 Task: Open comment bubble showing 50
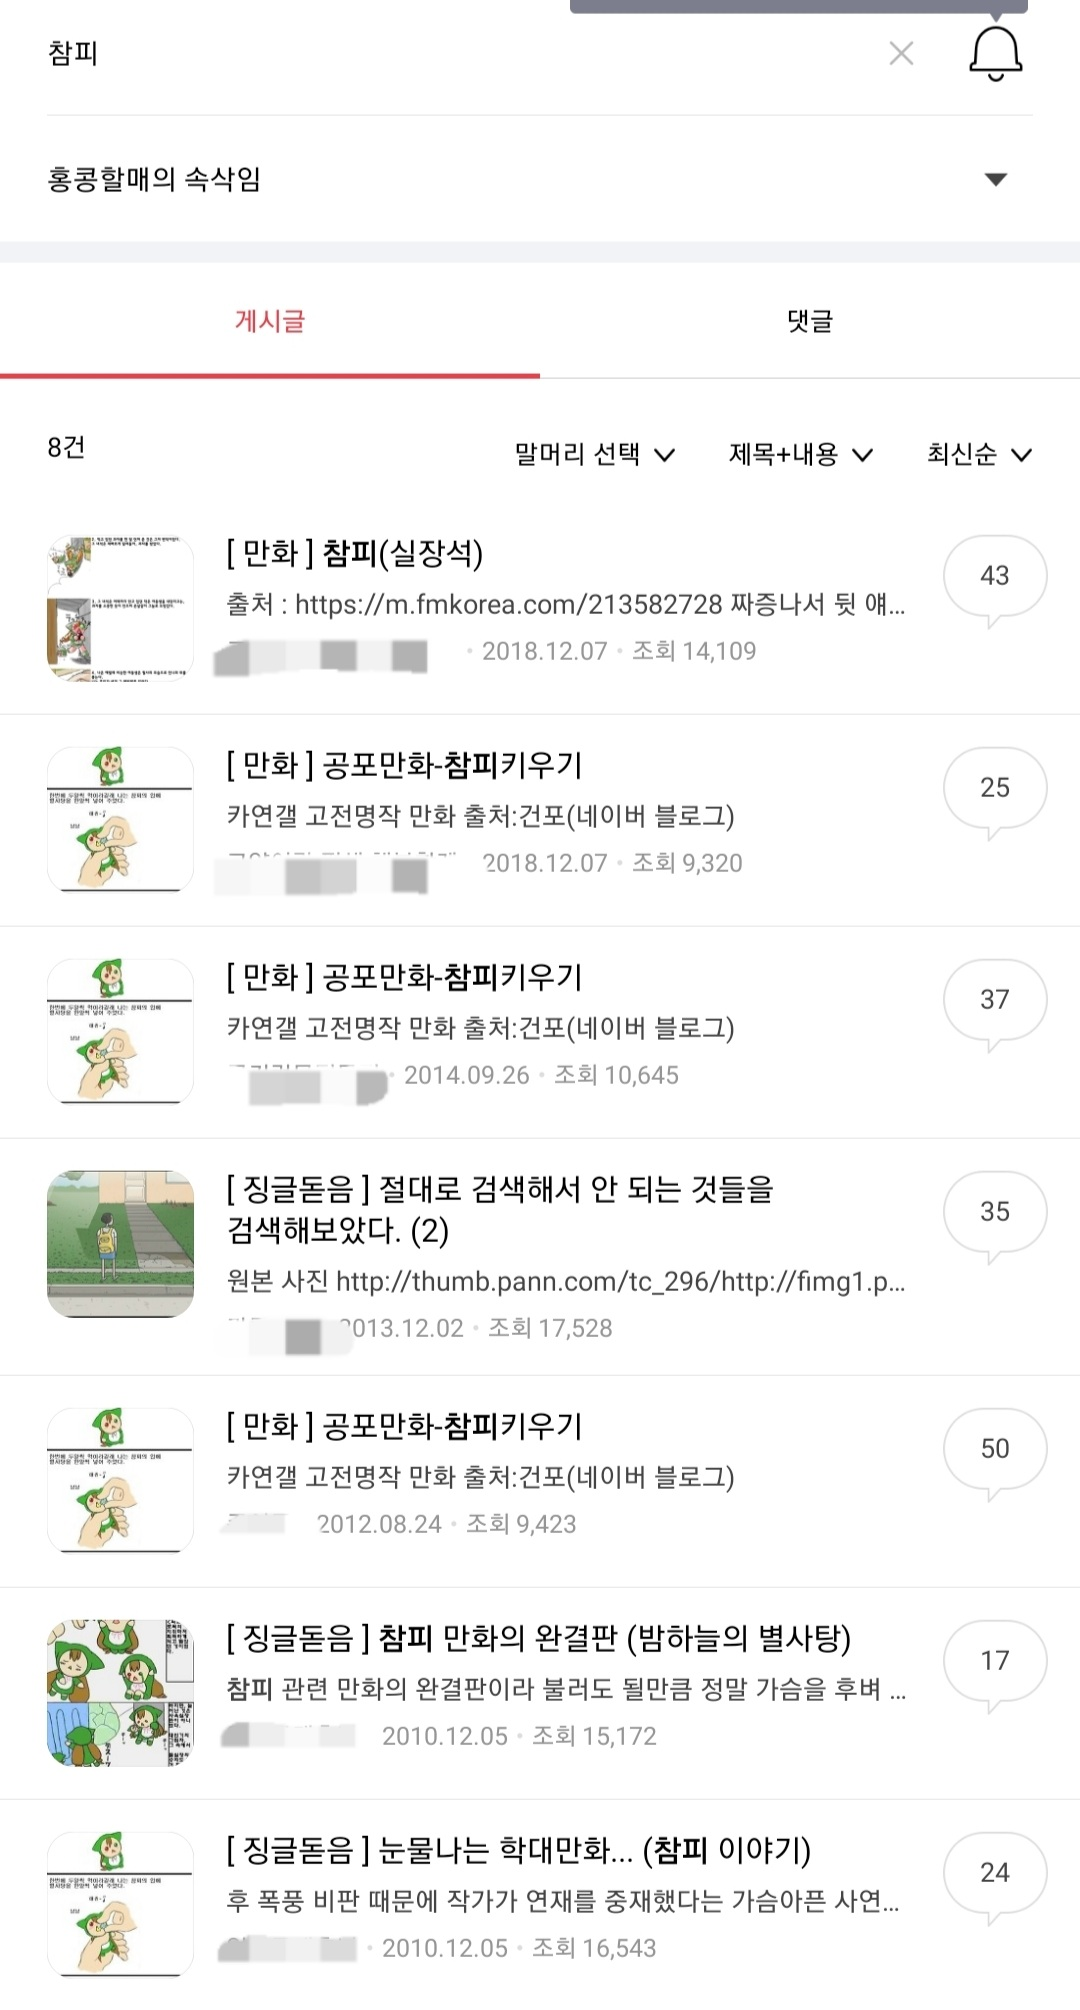point(994,1450)
